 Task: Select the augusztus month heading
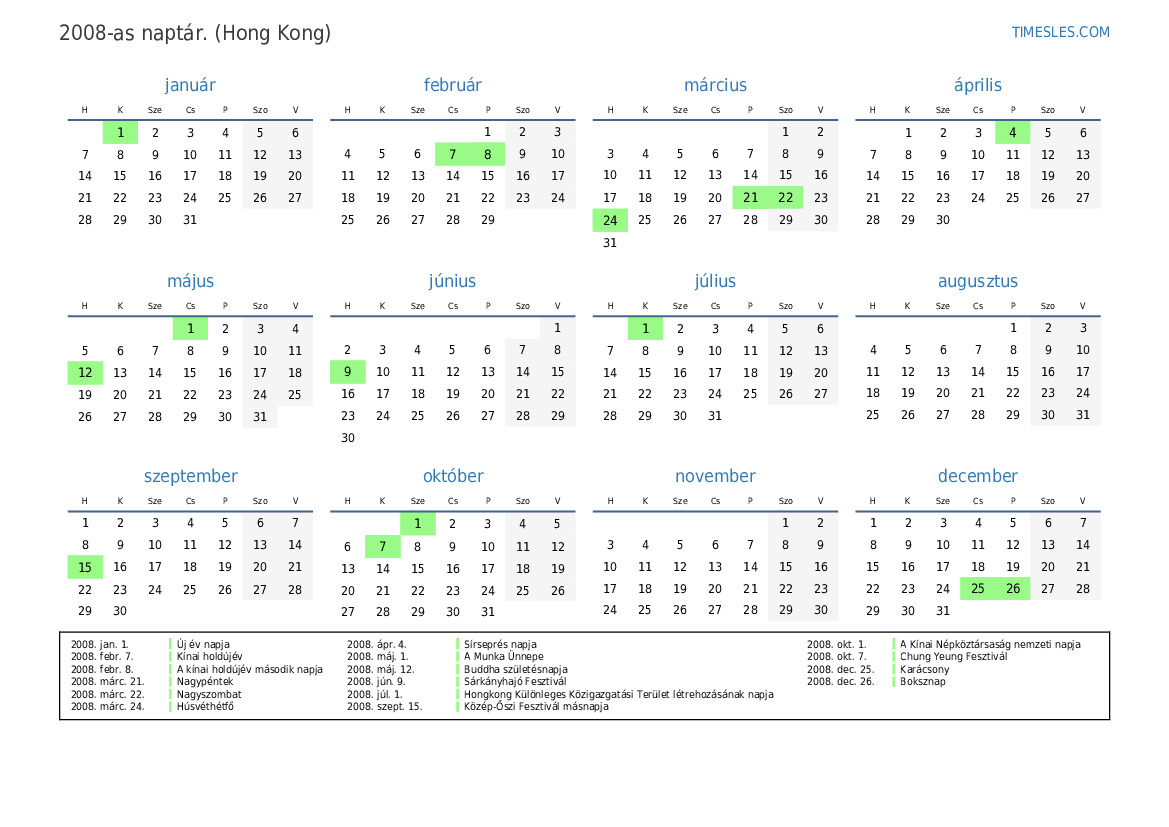pos(977,281)
